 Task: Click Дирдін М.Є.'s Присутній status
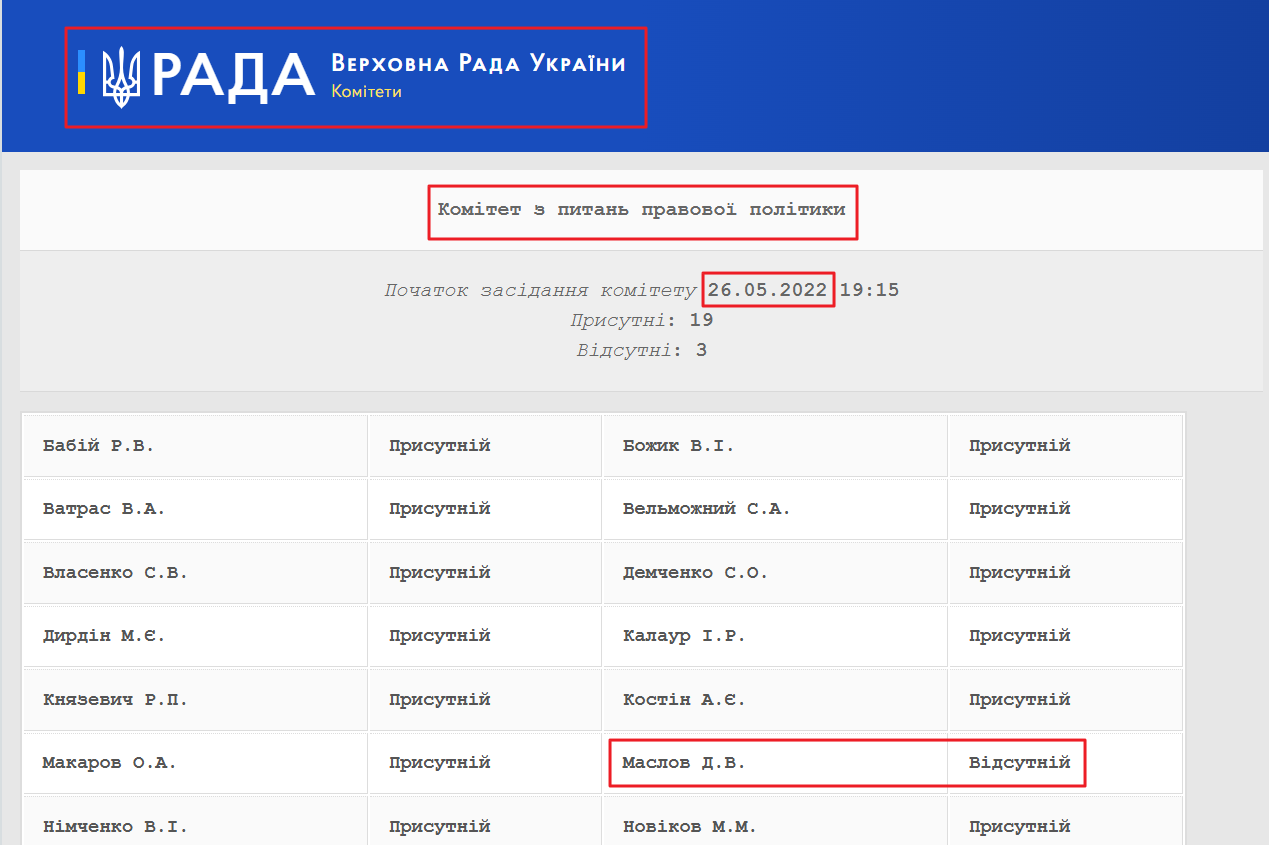440,635
